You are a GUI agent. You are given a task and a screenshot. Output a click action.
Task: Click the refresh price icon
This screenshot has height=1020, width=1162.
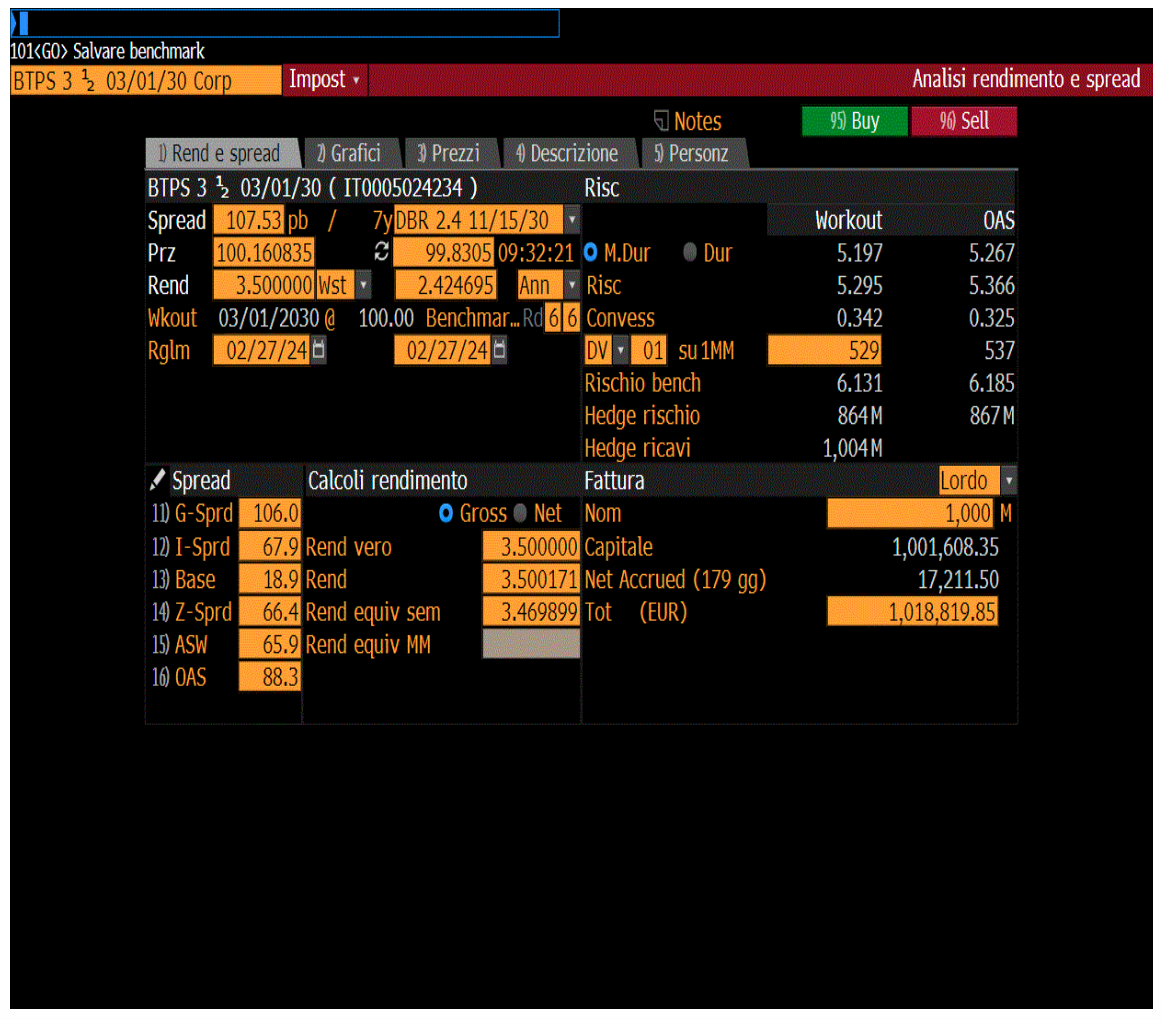coord(382,252)
